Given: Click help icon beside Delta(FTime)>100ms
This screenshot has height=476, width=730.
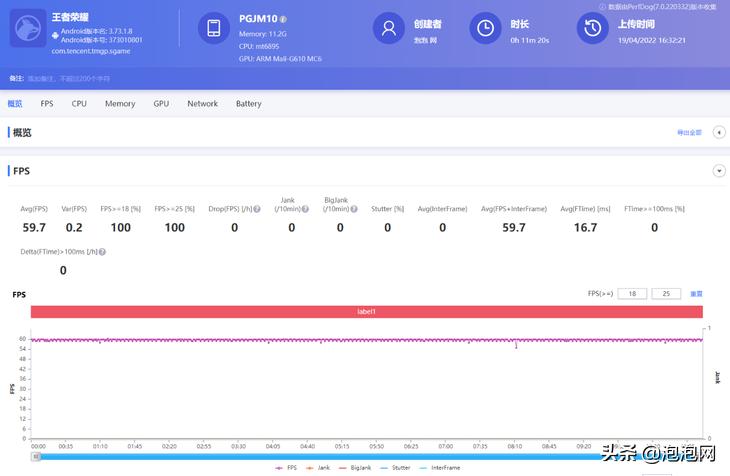Looking at the screenshot, I should [102, 252].
